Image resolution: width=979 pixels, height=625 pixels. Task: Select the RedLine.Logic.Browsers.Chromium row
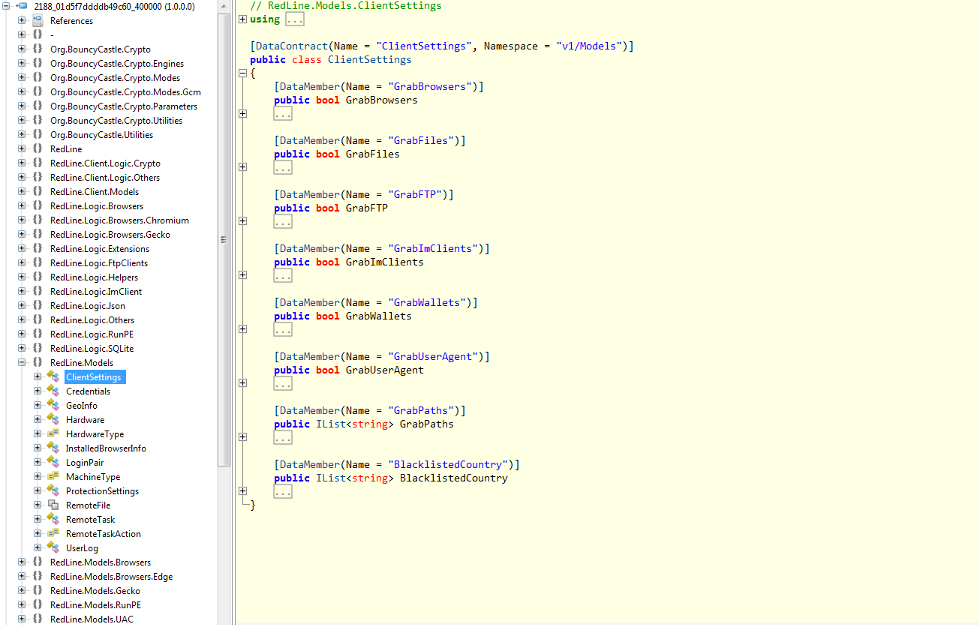click(x=119, y=220)
